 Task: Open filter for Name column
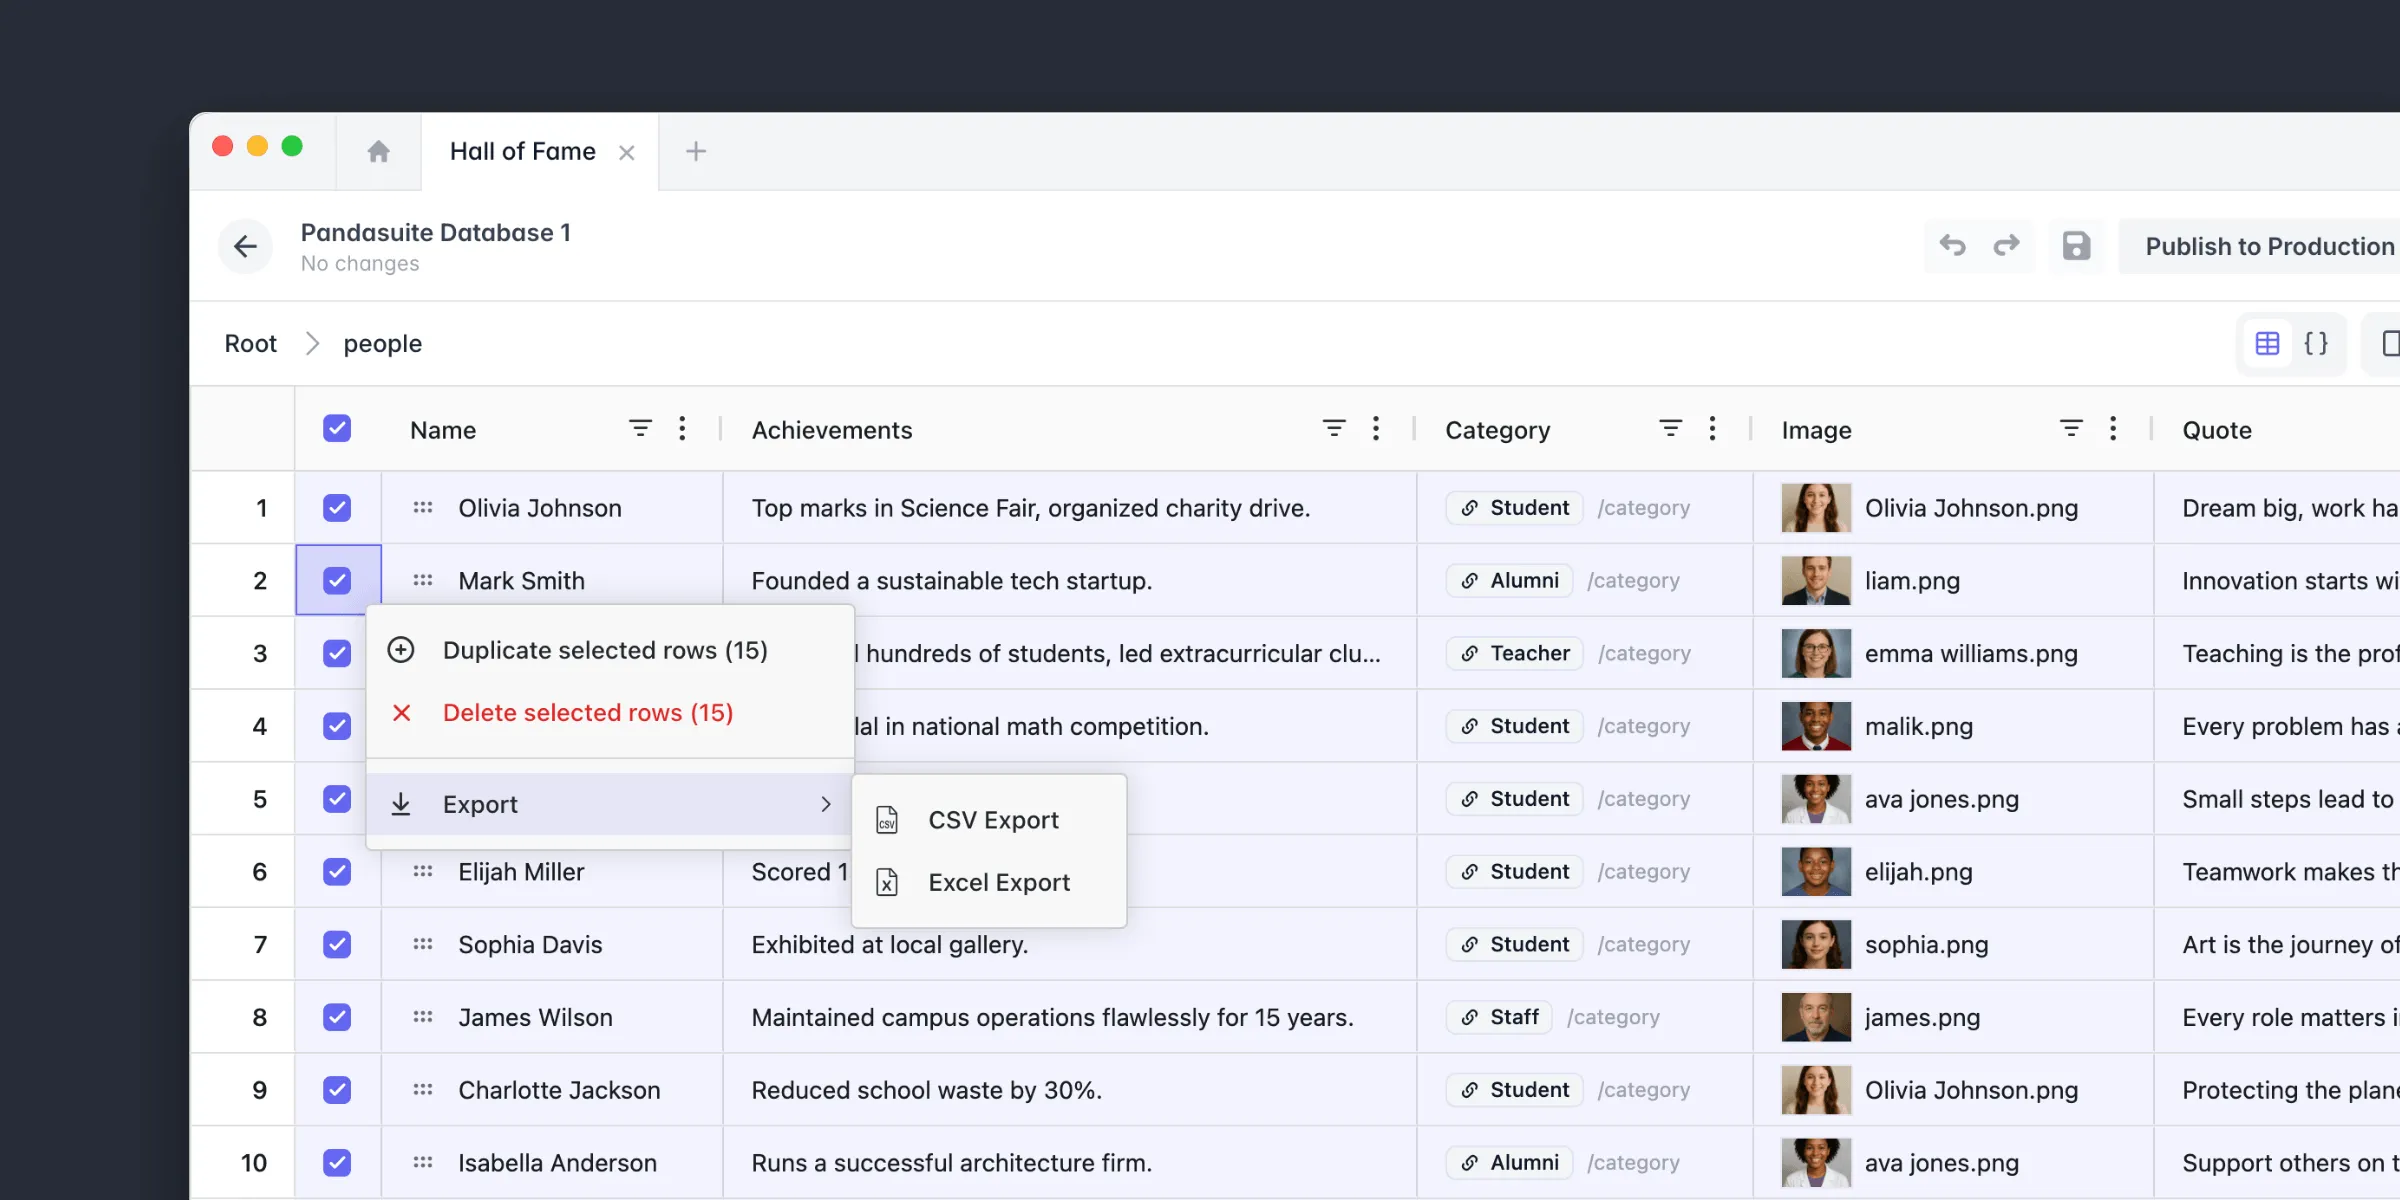(x=640, y=429)
